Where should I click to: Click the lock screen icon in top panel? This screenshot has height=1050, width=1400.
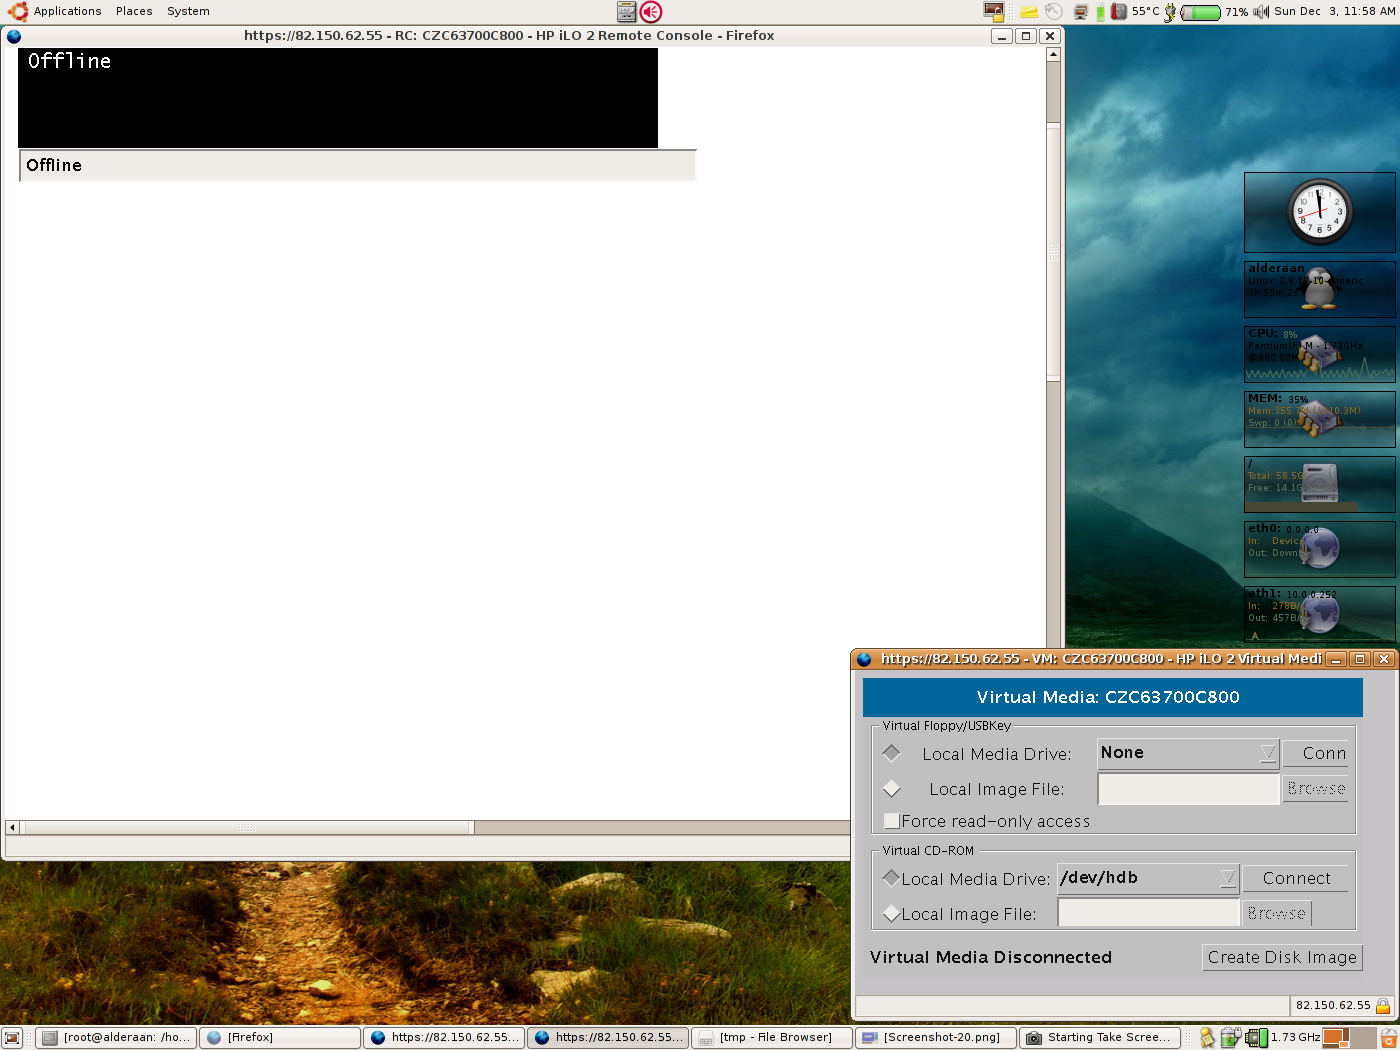click(x=994, y=12)
